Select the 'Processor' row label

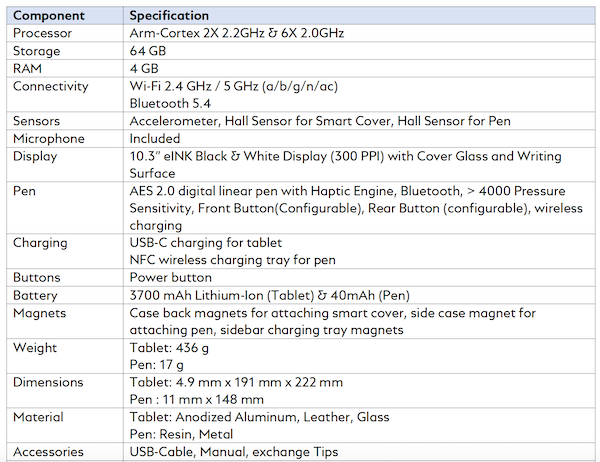(42, 33)
